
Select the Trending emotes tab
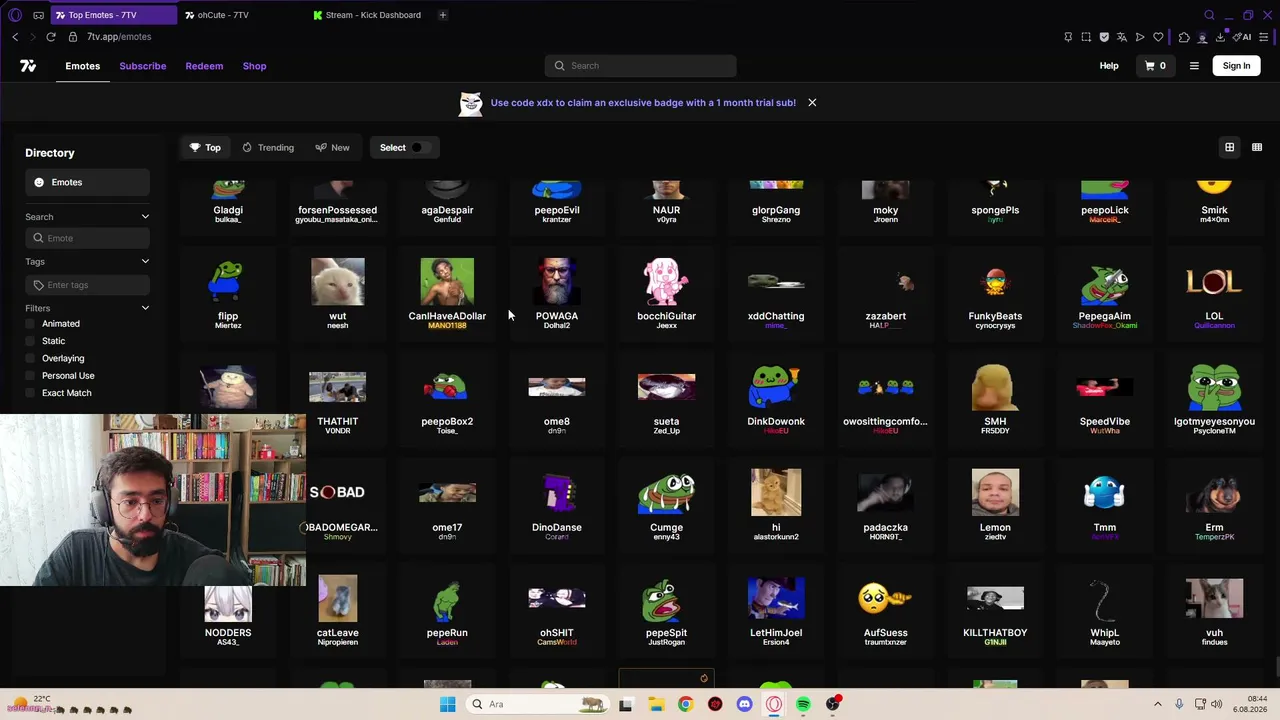[x=268, y=148]
